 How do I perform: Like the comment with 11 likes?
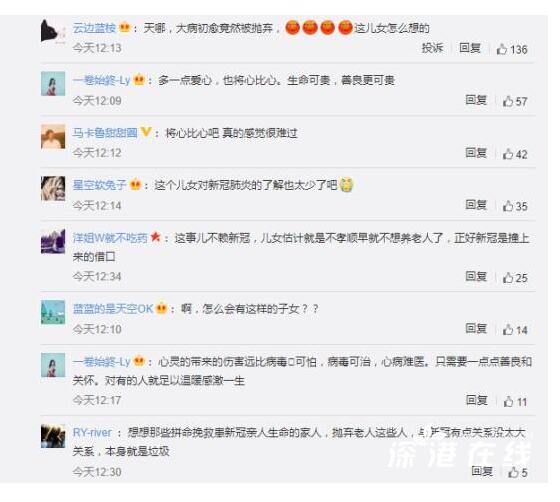click(509, 402)
